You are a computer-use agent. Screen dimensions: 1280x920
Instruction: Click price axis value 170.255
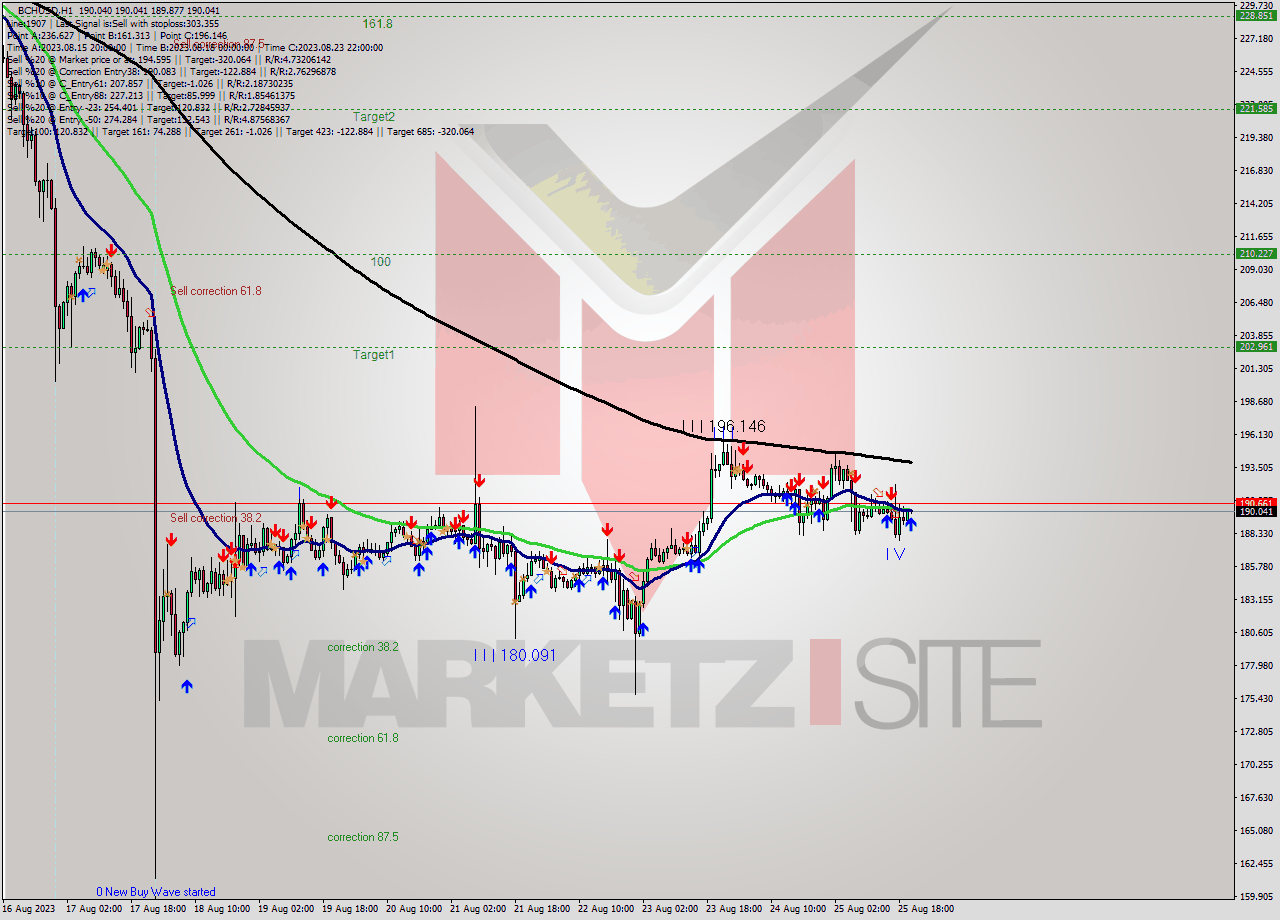pyautogui.click(x=1256, y=765)
